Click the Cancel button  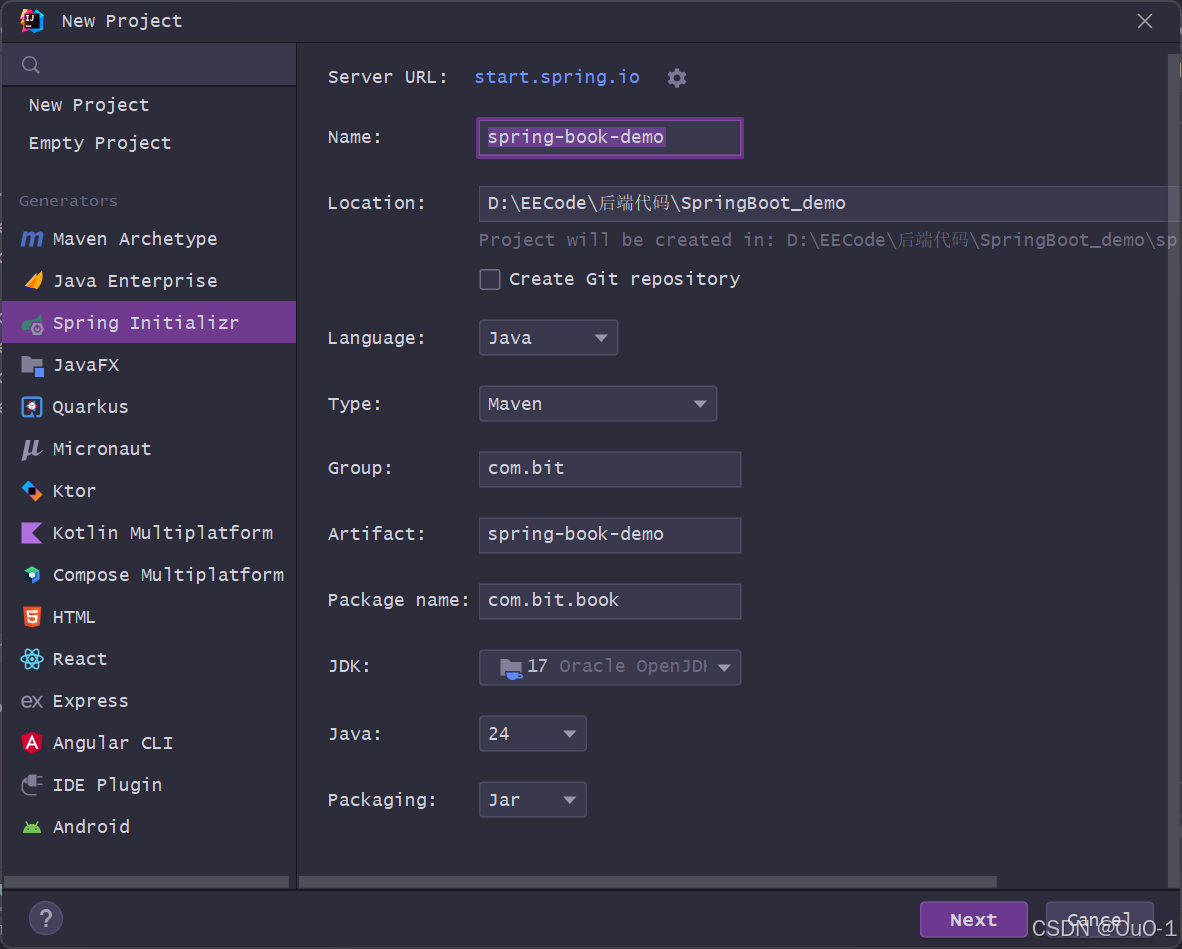pos(1100,920)
